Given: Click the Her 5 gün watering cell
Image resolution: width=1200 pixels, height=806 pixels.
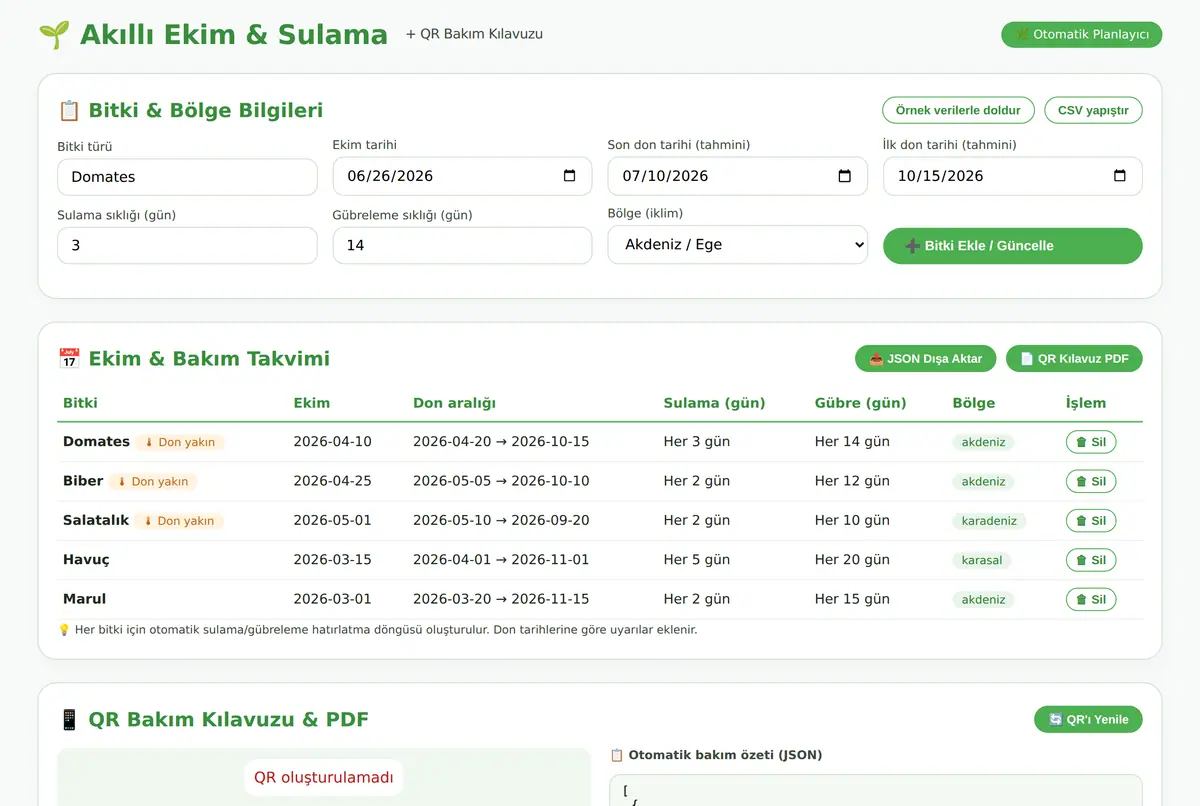Looking at the screenshot, I should tap(696, 560).
